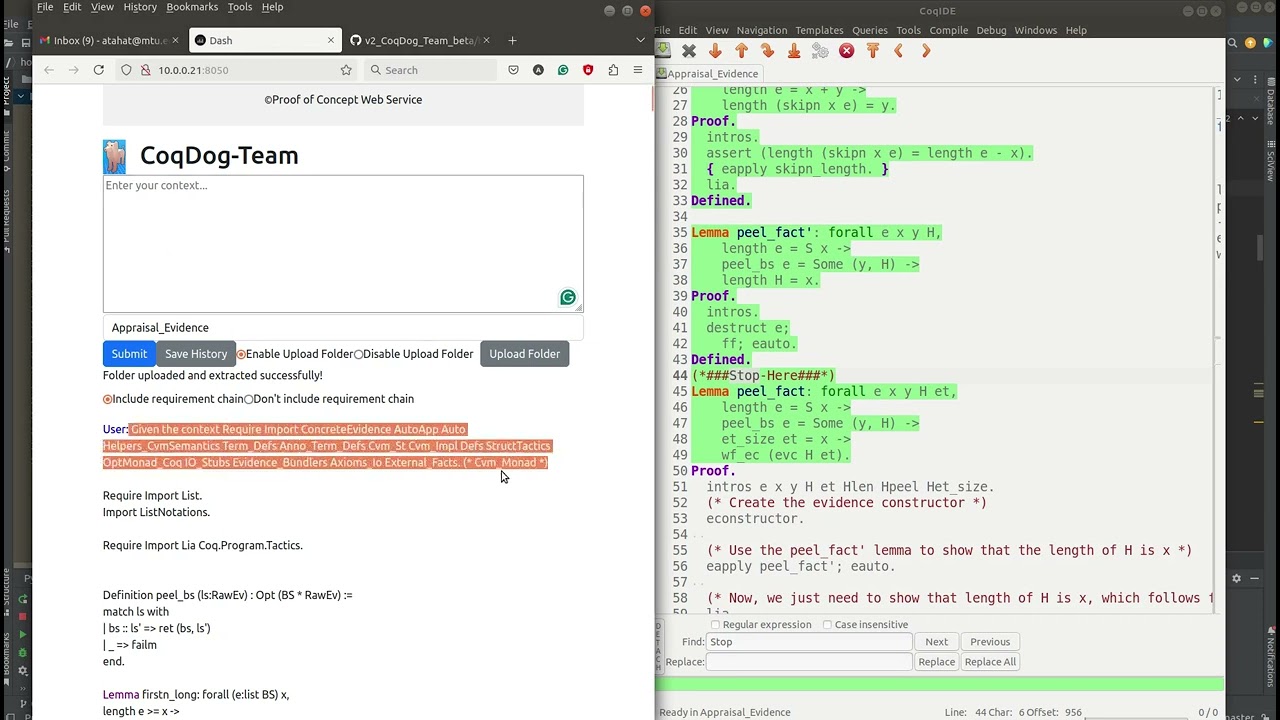Image resolution: width=1280 pixels, height=720 pixels.
Task: Run to end of CoqIDE file
Action: coord(794,50)
